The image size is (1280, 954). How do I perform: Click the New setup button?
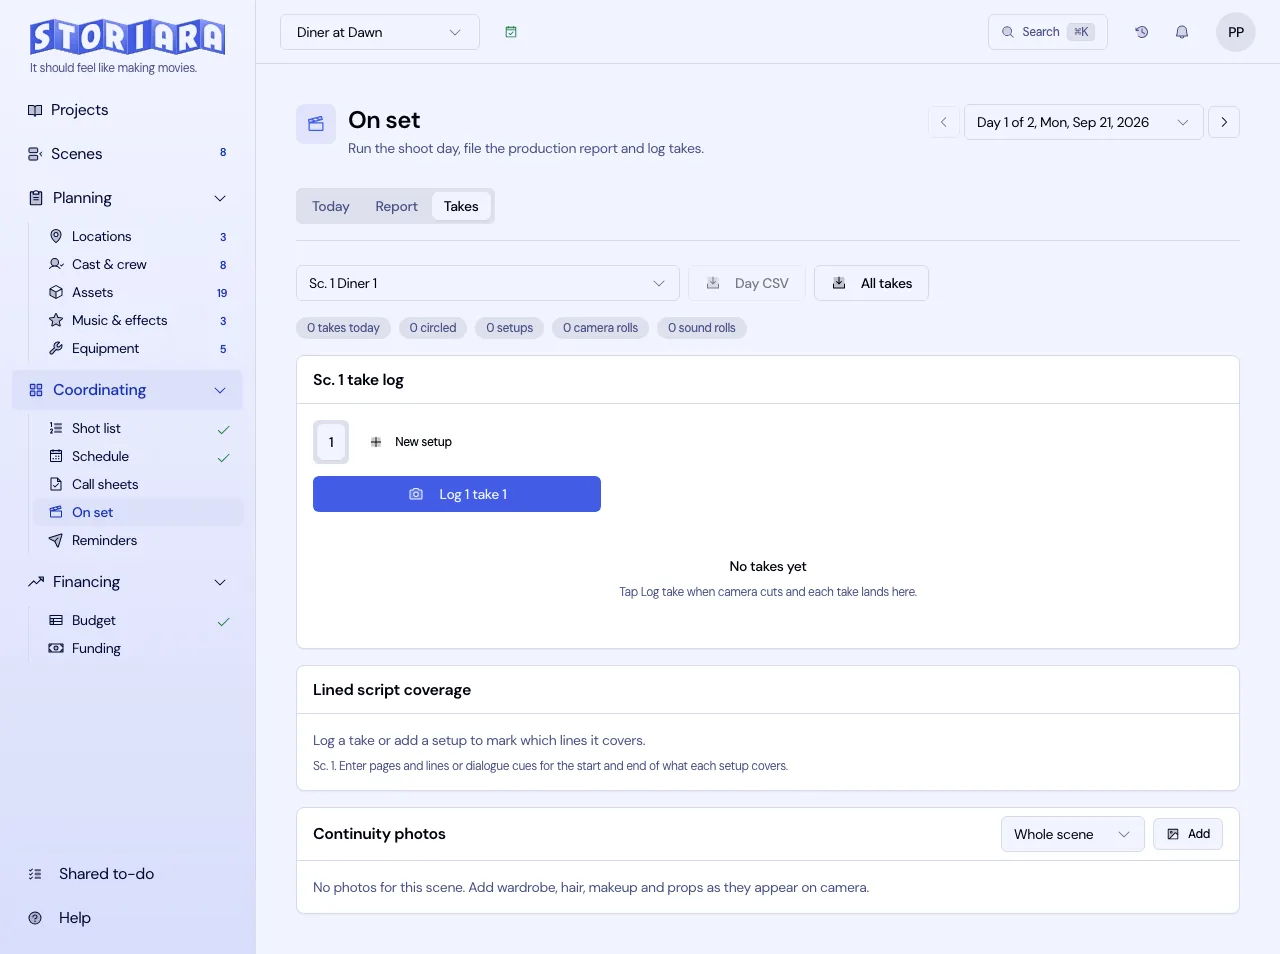click(x=411, y=442)
